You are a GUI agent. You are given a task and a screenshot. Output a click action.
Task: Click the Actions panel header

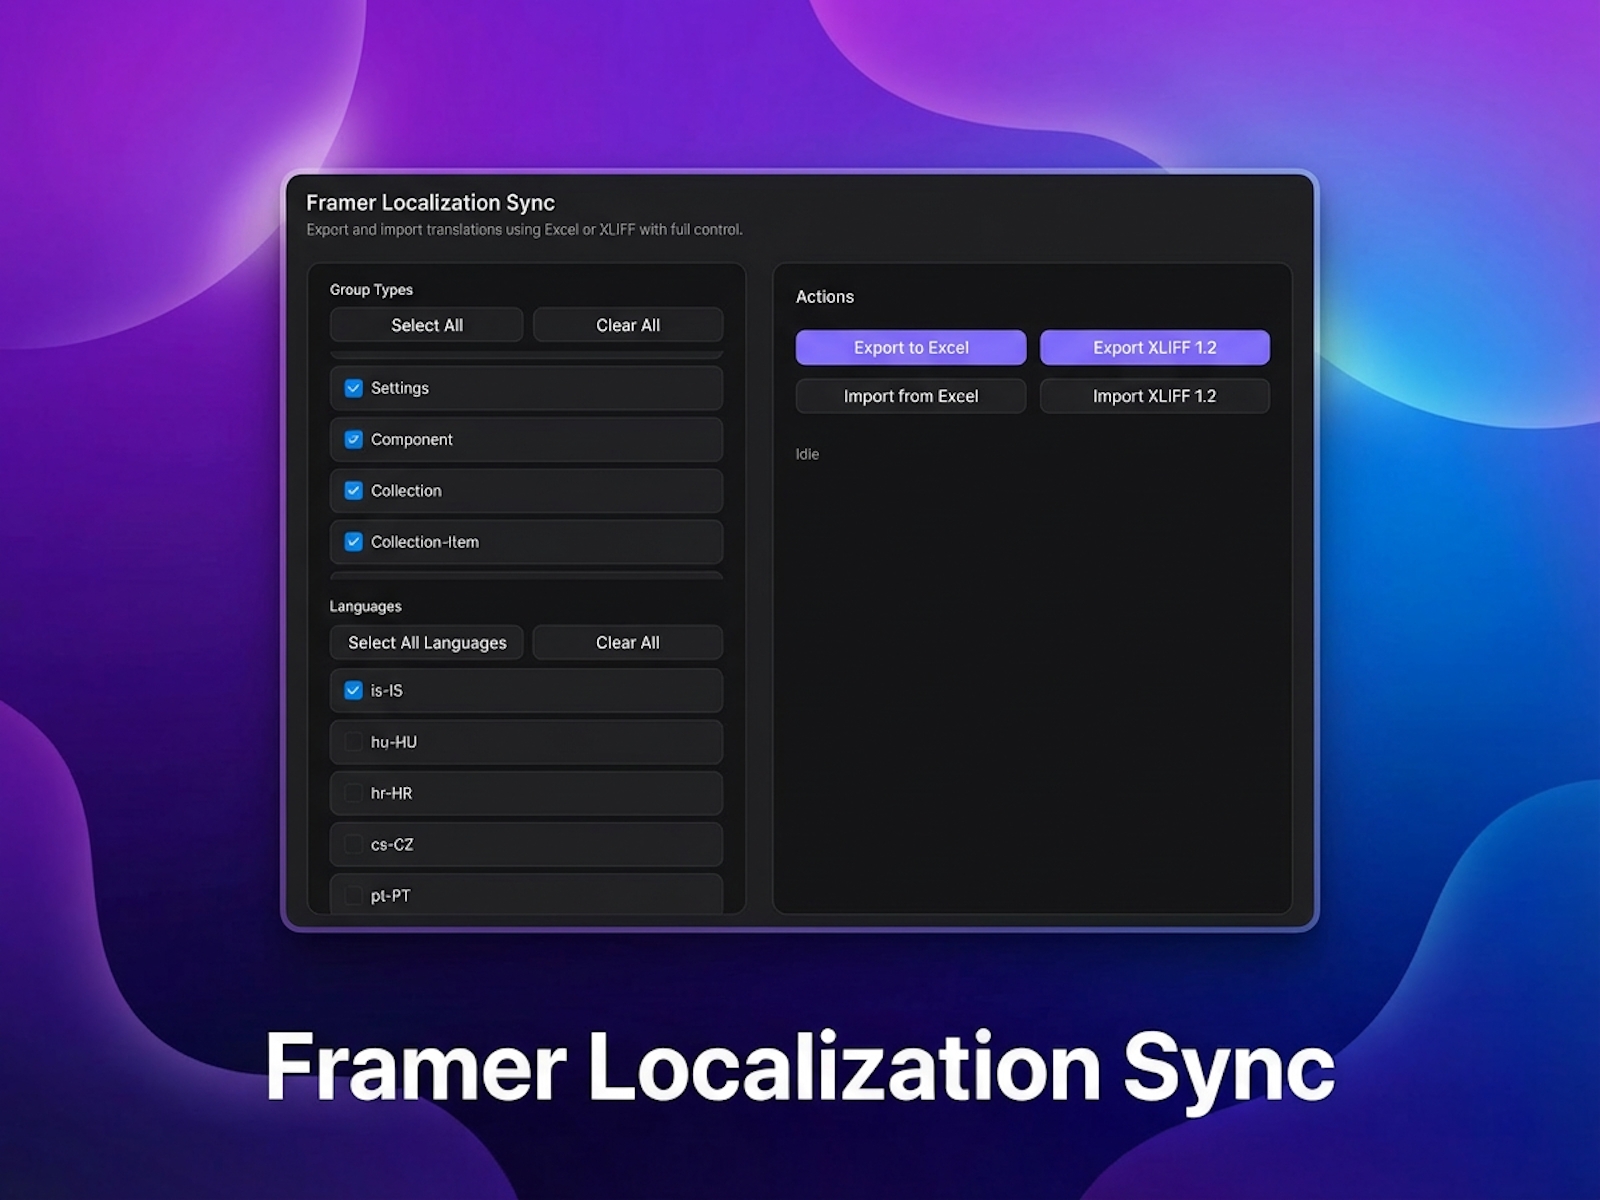coord(825,297)
